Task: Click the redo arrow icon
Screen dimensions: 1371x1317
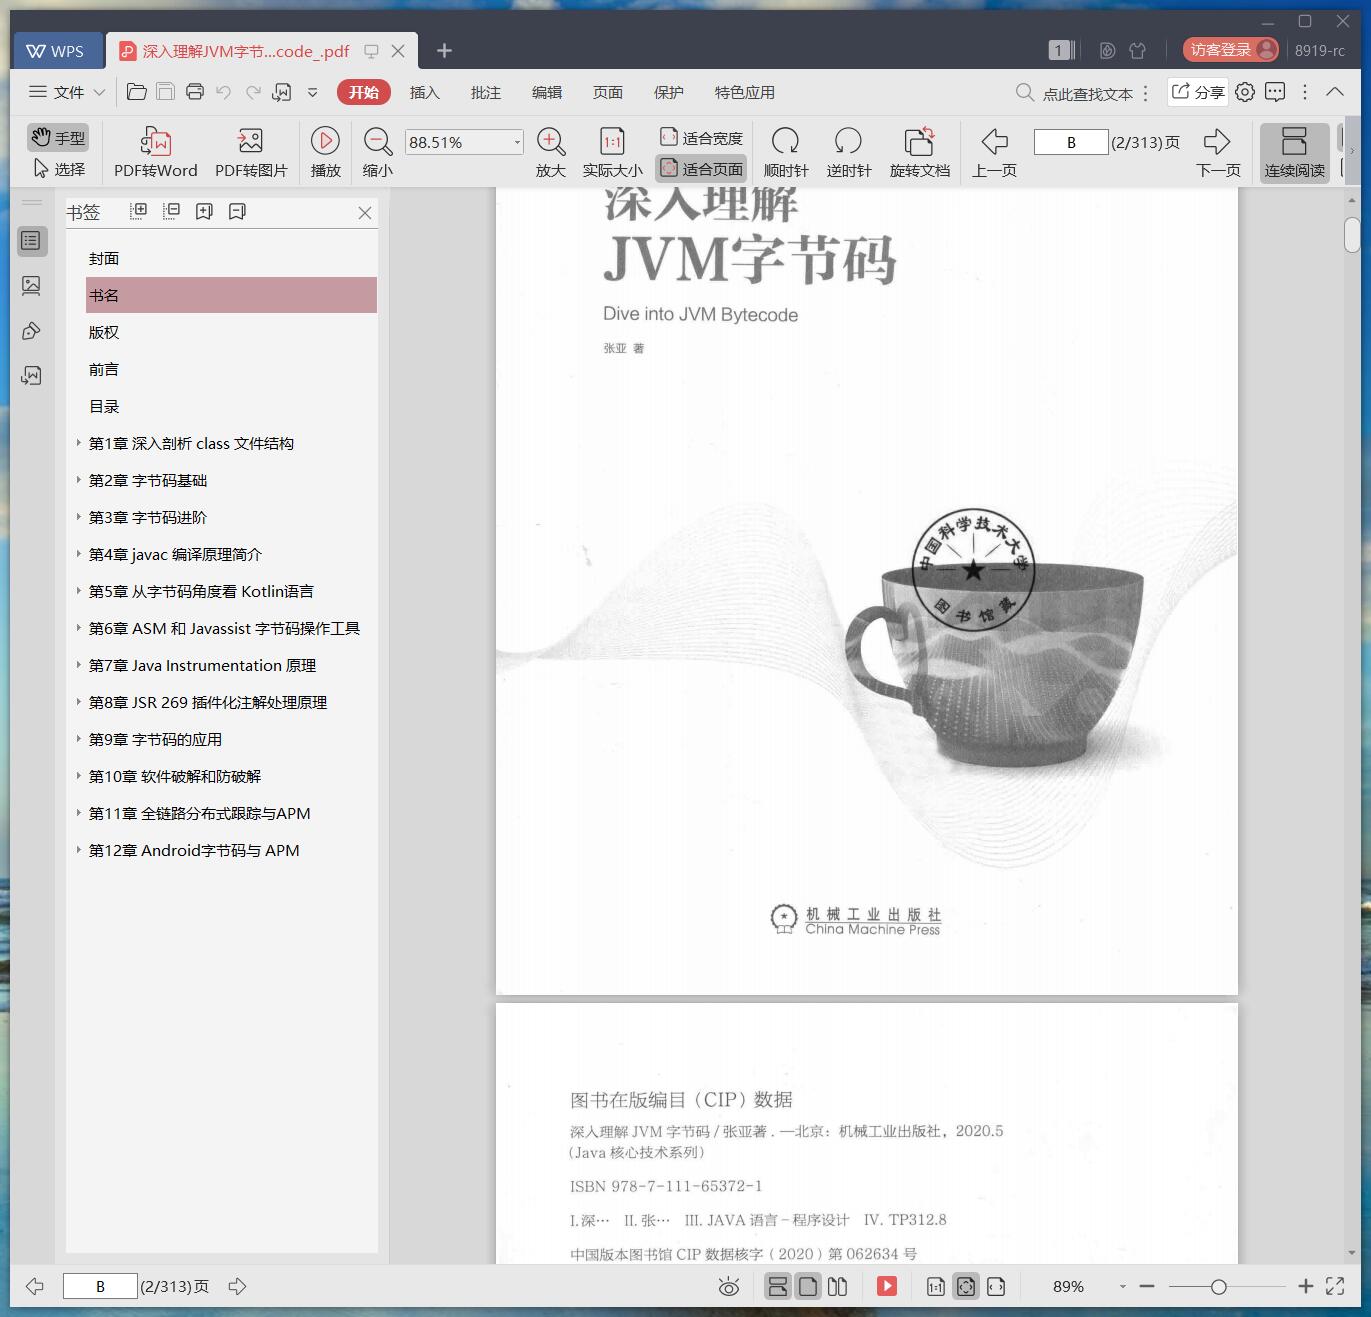Action: (253, 92)
